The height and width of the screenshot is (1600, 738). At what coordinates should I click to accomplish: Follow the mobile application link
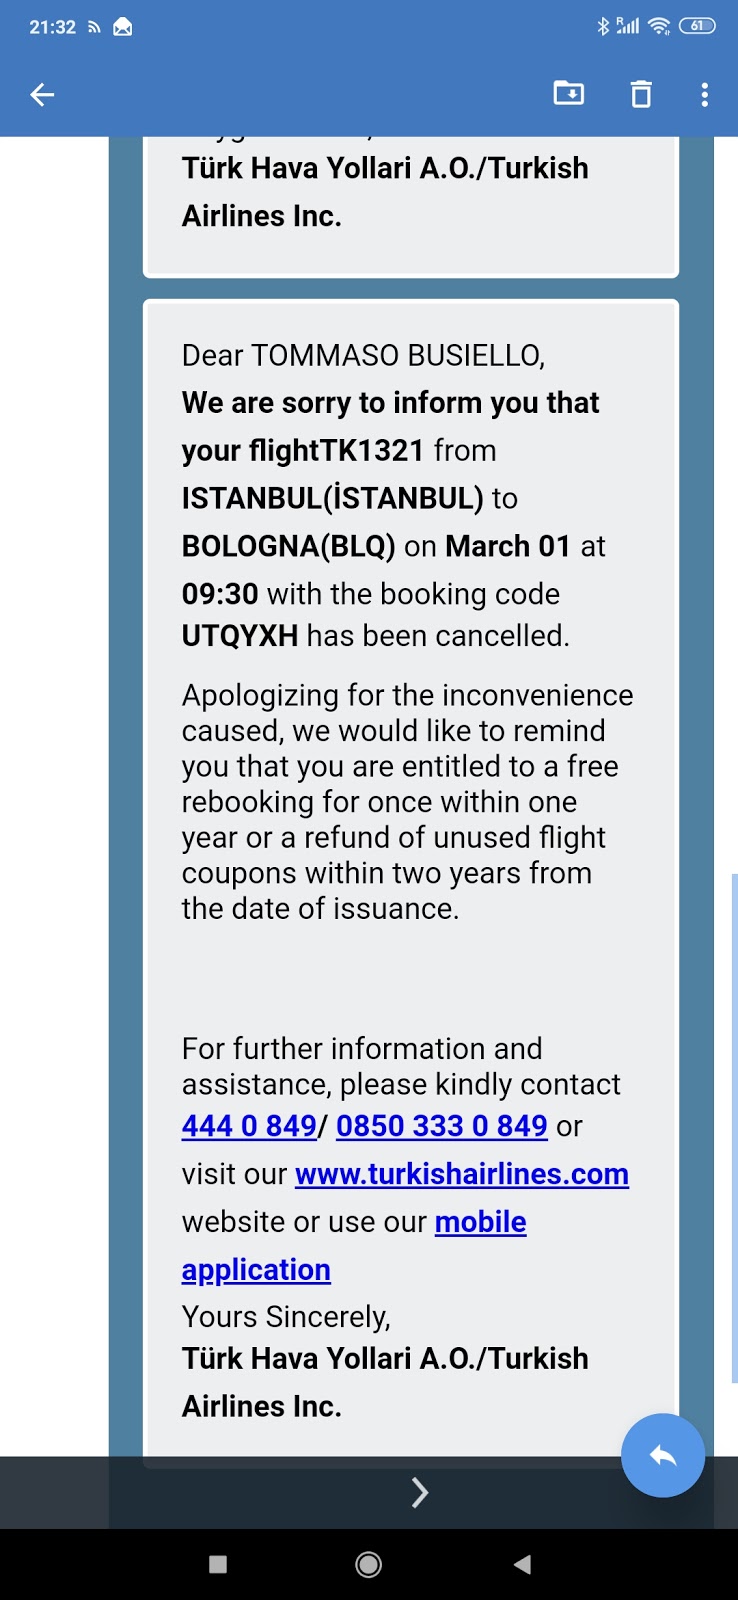click(480, 1222)
